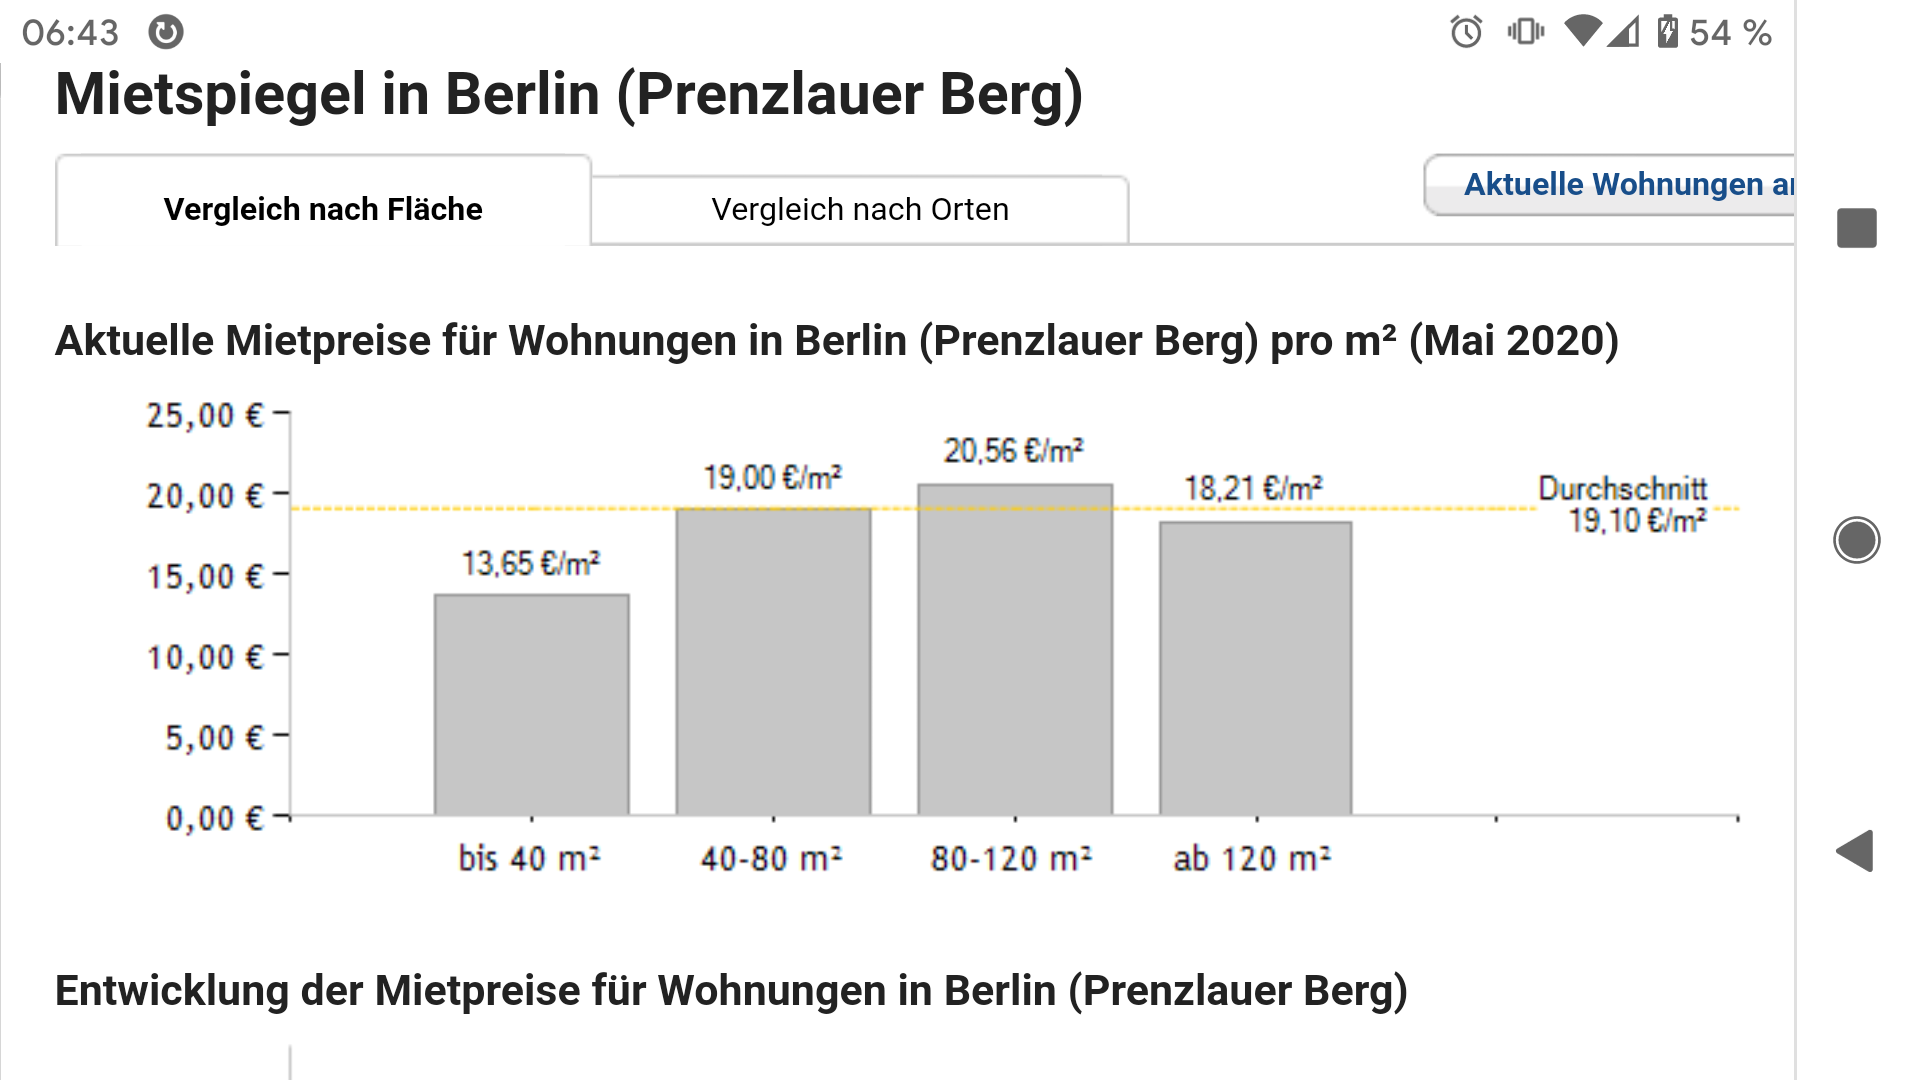Tap the Entwicklung der Mietpreise heading
Screen dimensions: 1920x1080
(731, 991)
